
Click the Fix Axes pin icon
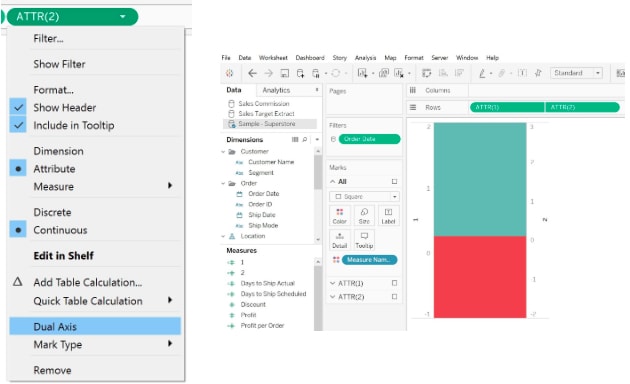coord(538,73)
